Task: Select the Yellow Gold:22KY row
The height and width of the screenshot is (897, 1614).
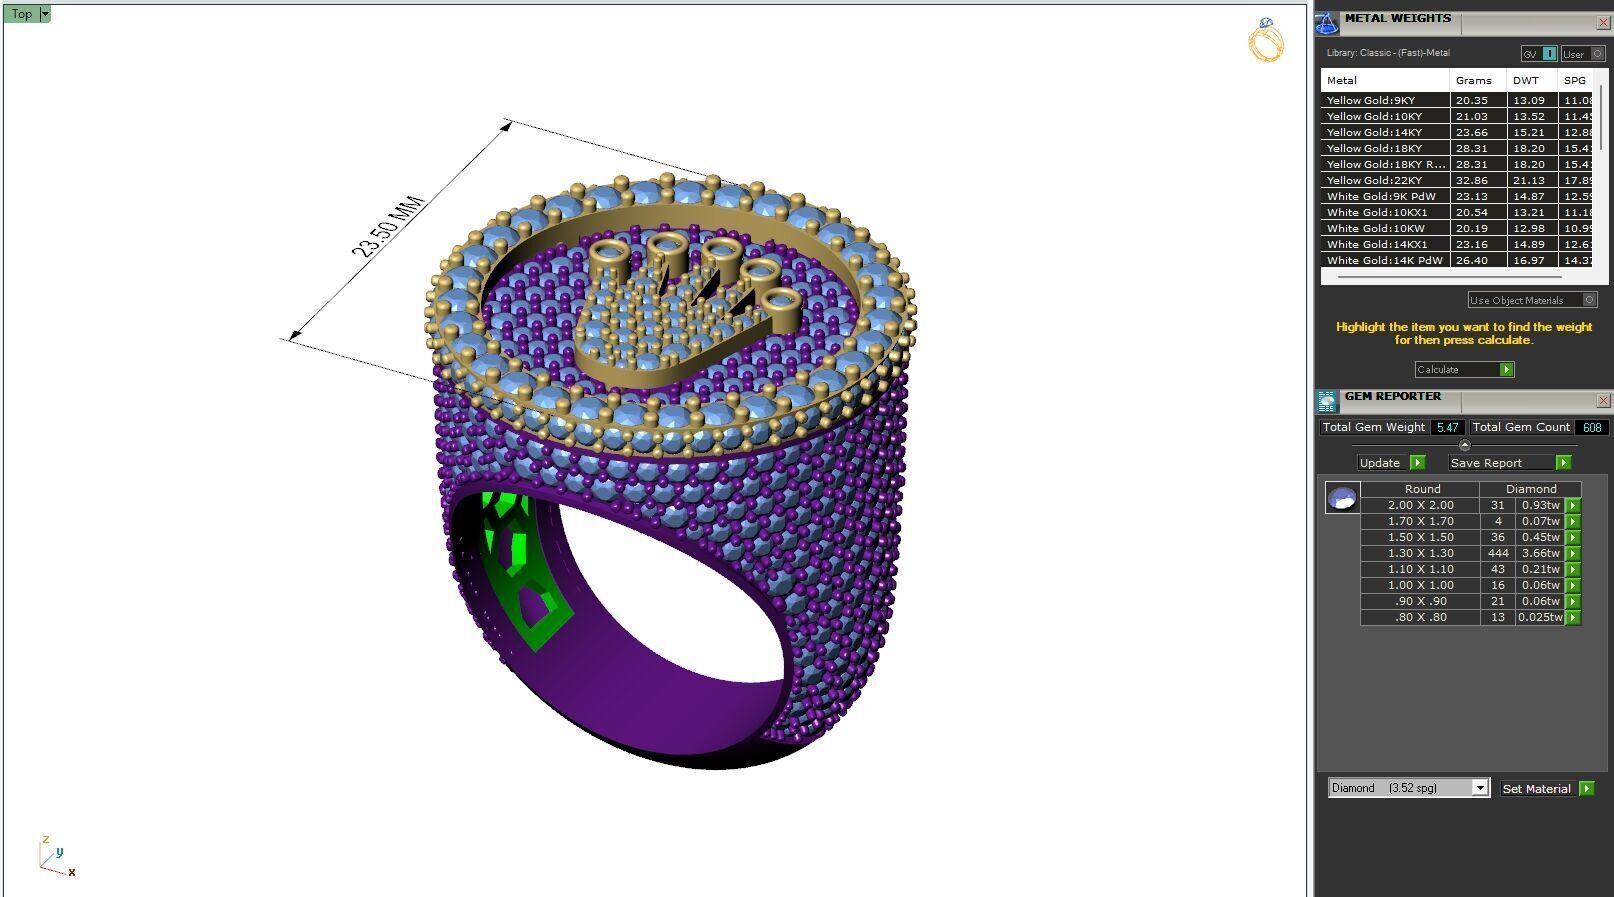Action: click(1458, 180)
